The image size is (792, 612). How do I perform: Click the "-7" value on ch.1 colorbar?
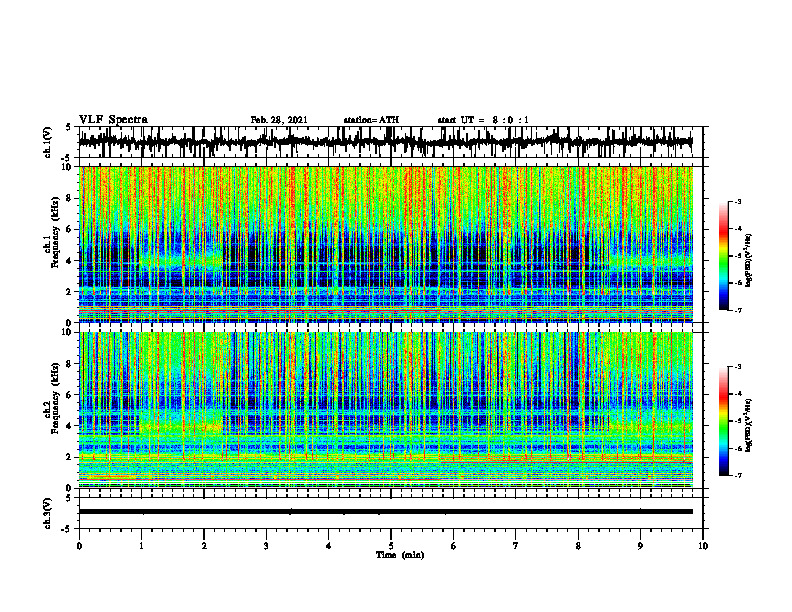click(x=737, y=310)
